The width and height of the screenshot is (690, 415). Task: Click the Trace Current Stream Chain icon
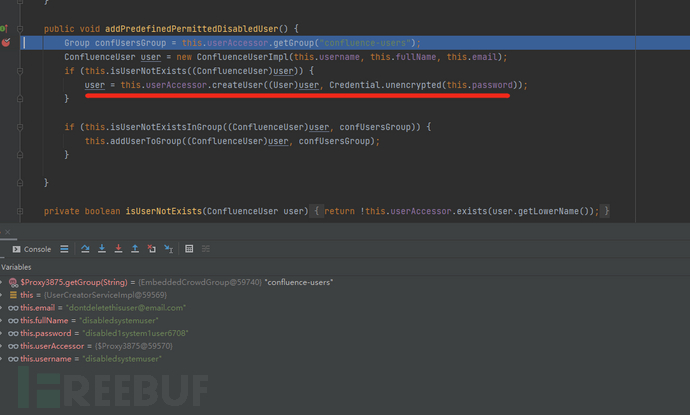click(x=206, y=249)
